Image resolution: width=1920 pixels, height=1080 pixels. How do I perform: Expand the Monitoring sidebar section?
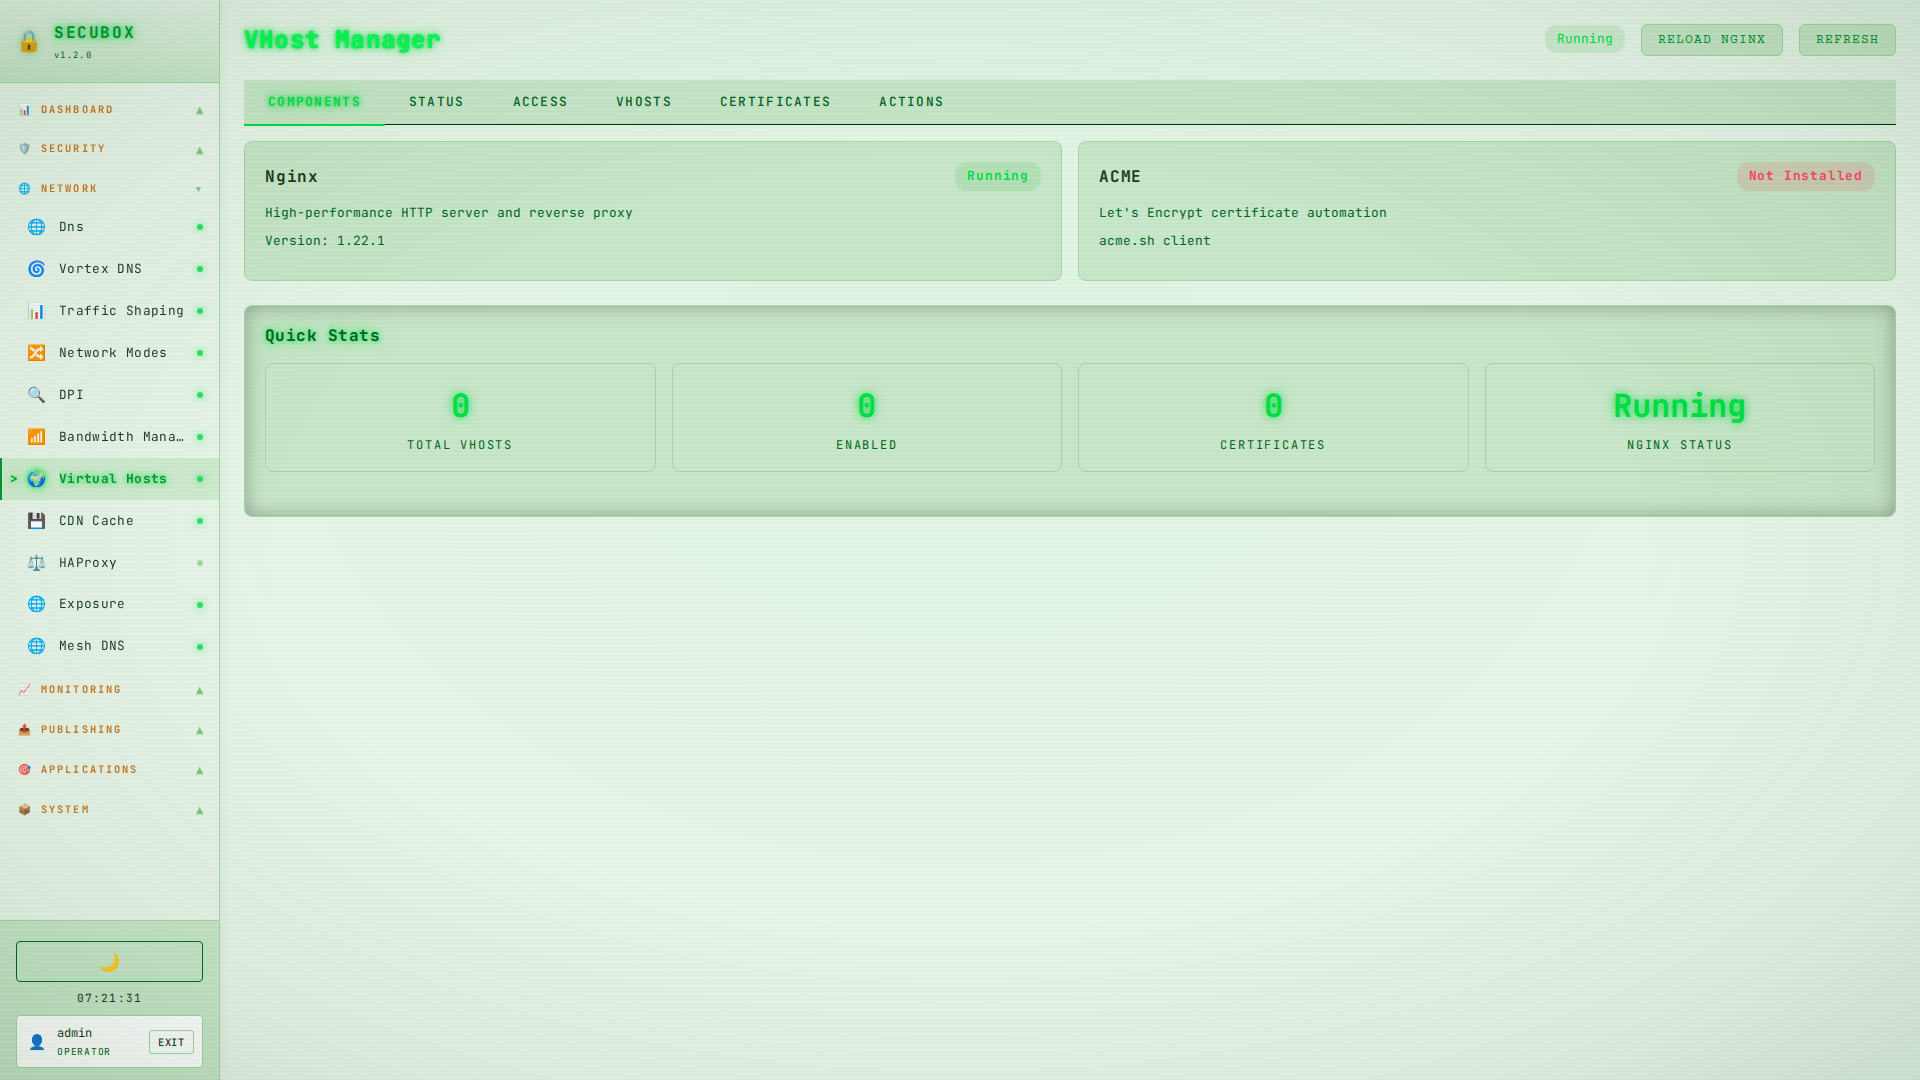(x=110, y=690)
